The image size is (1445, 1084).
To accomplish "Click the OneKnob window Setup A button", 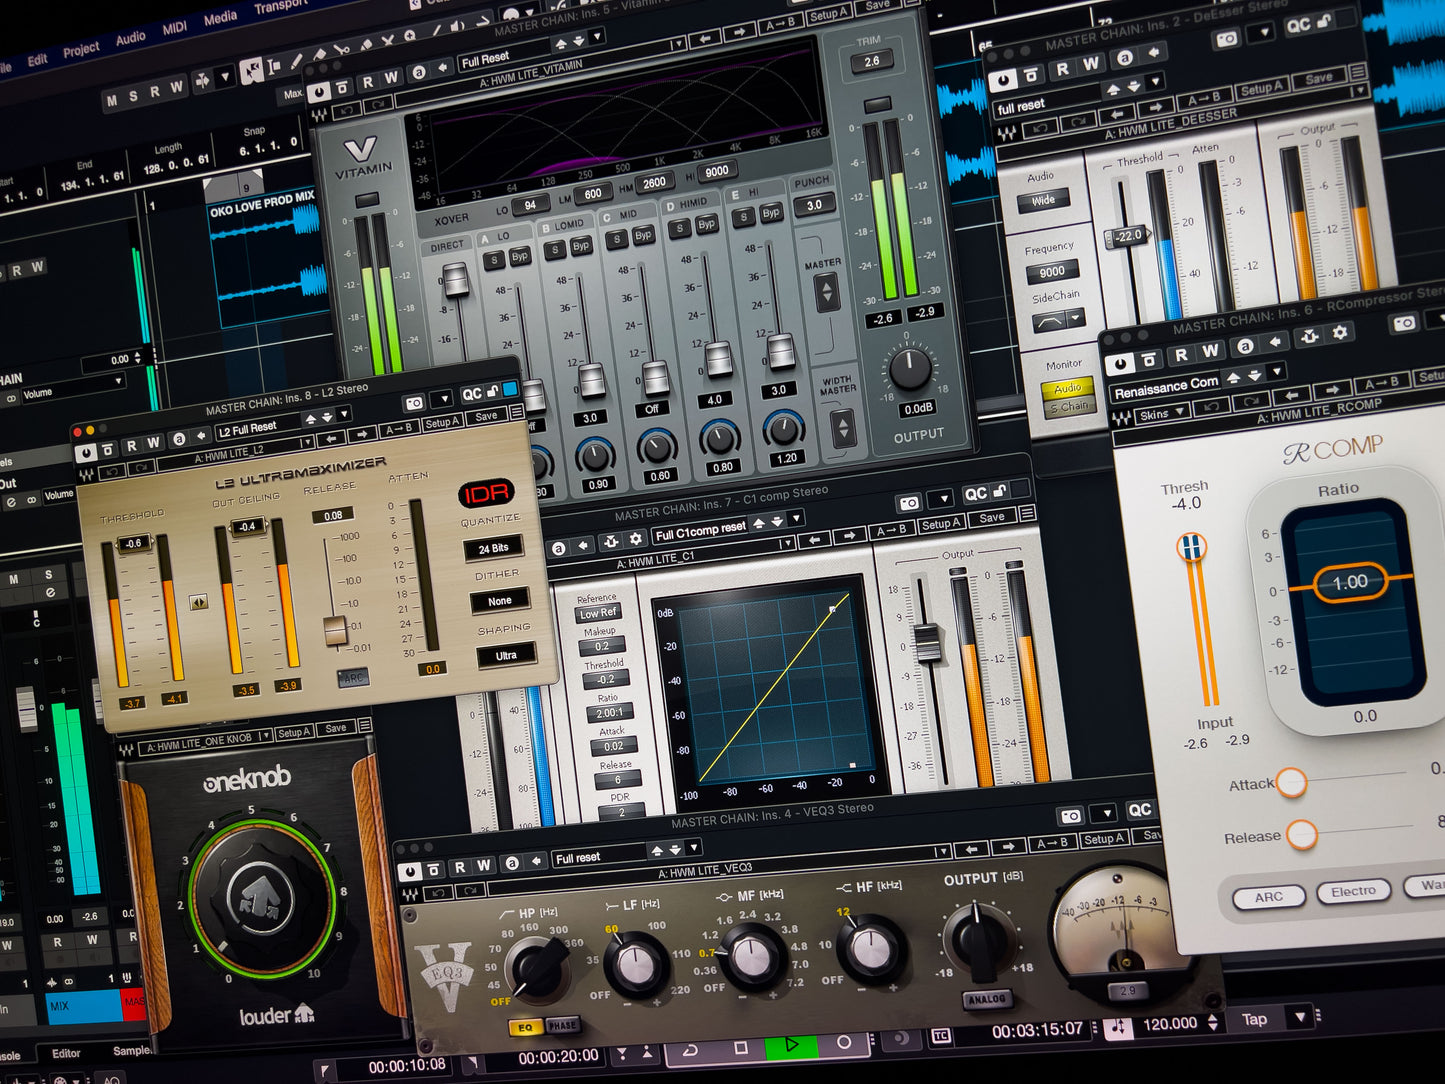I will [294, 733].
